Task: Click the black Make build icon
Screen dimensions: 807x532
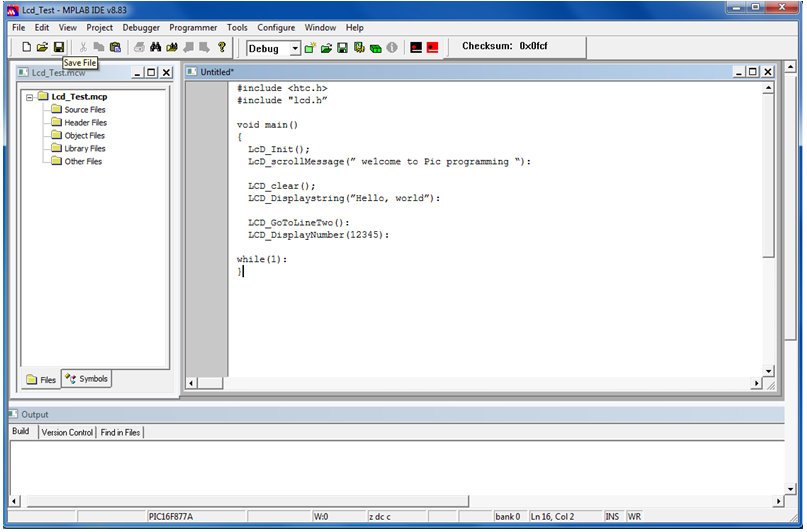Action: [416, 48]
